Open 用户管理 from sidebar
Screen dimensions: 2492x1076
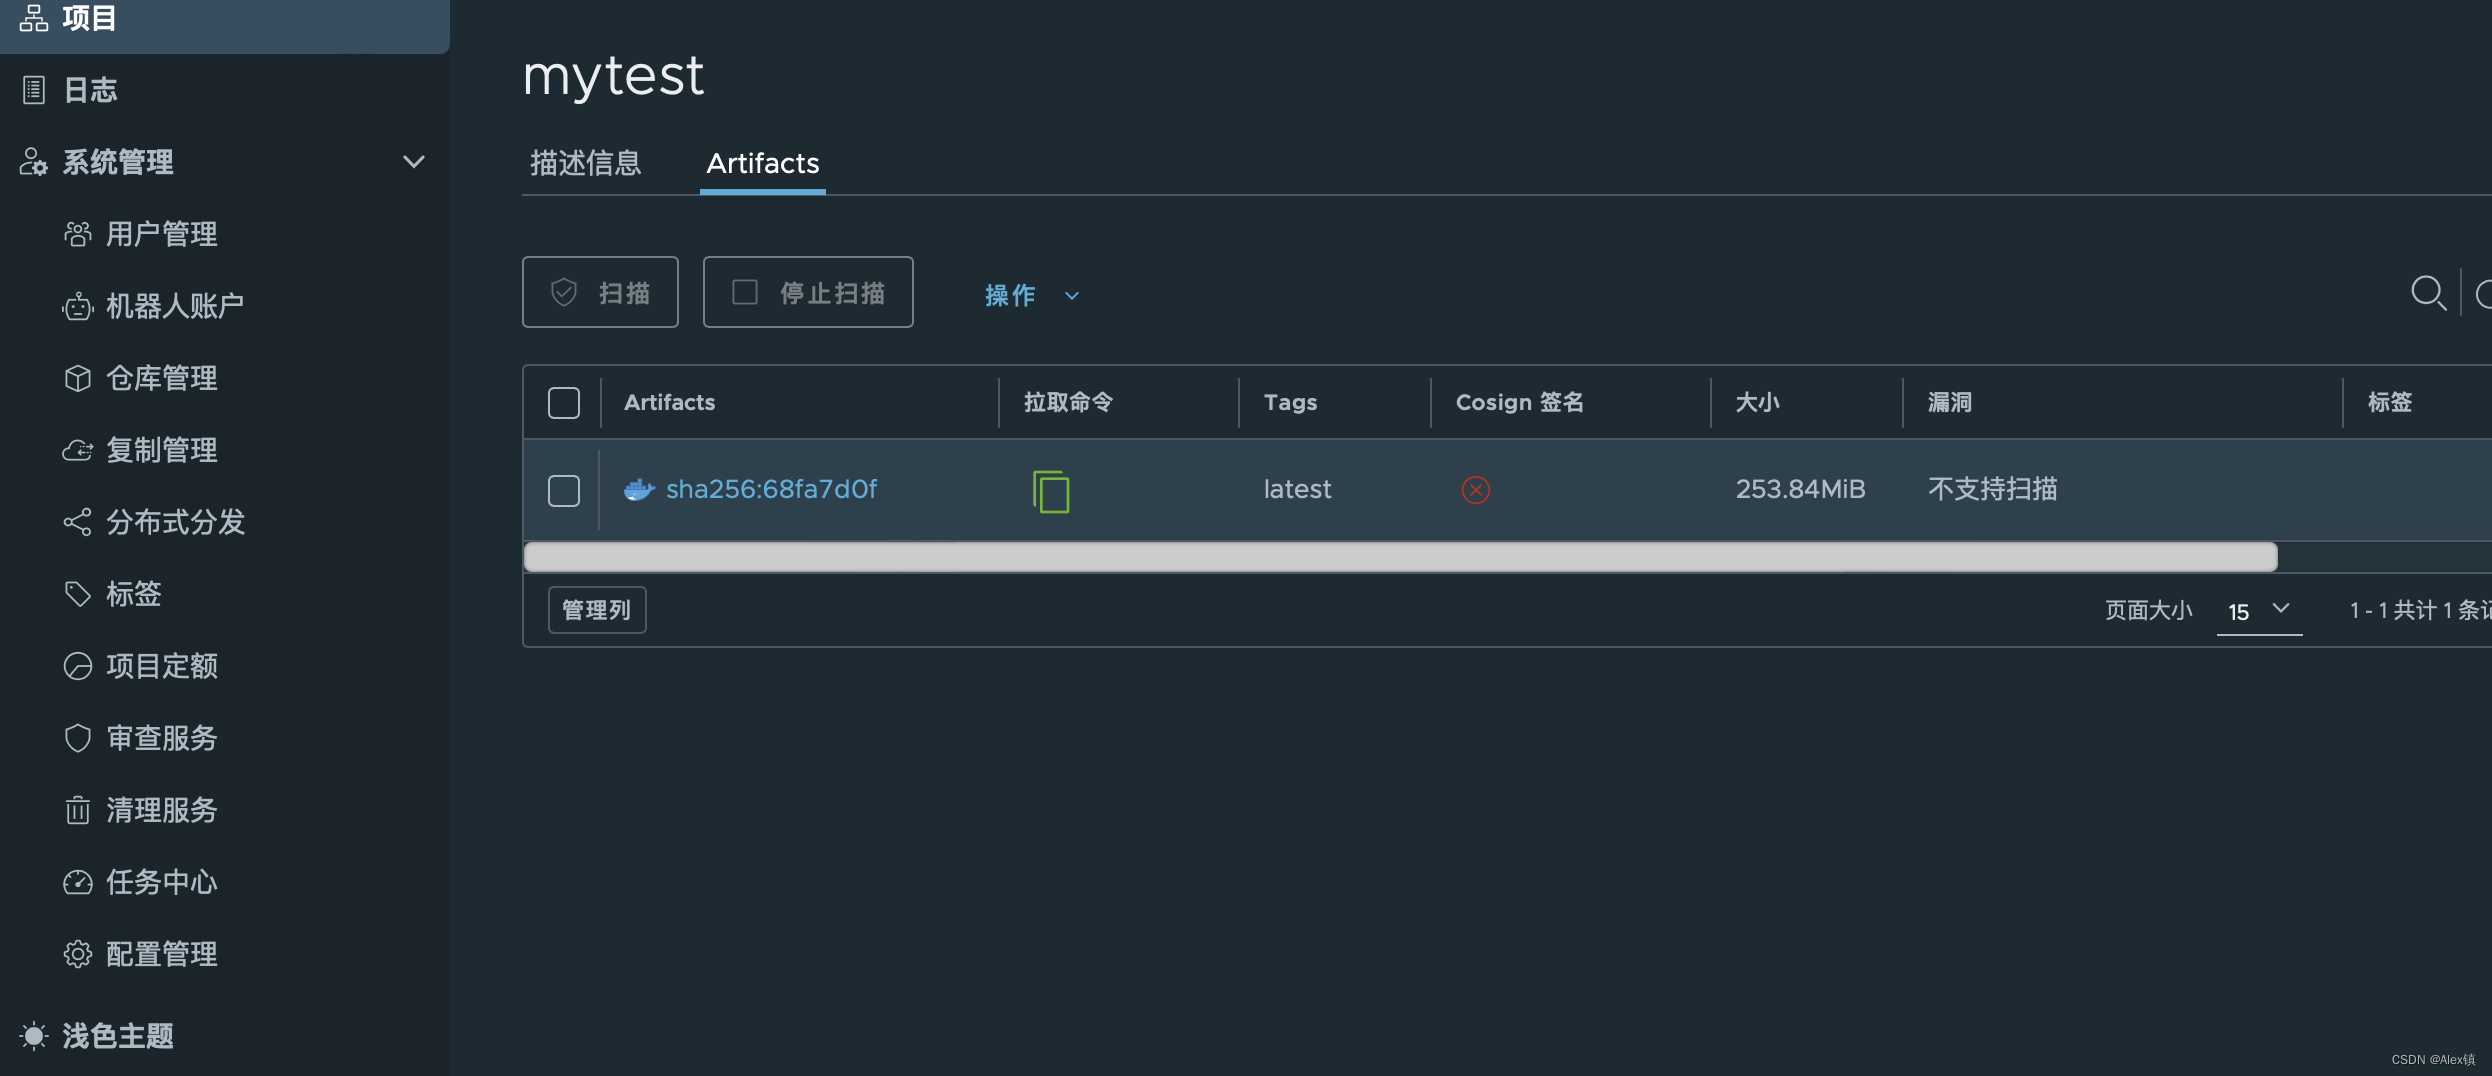coord(161,234)
